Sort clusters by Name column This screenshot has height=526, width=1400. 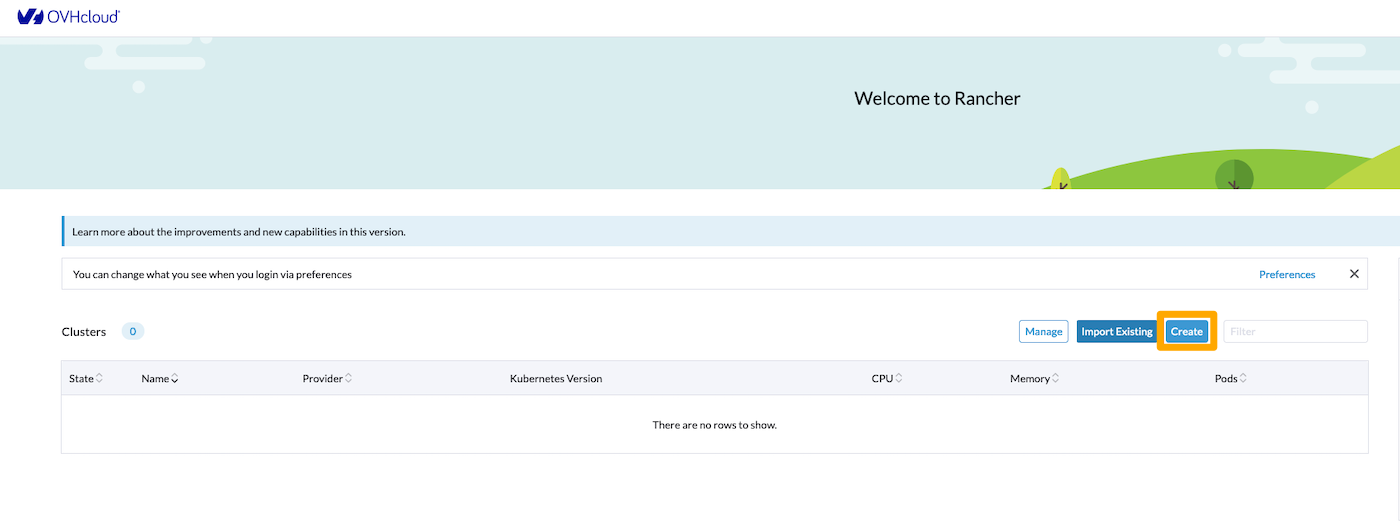(160, 379)
